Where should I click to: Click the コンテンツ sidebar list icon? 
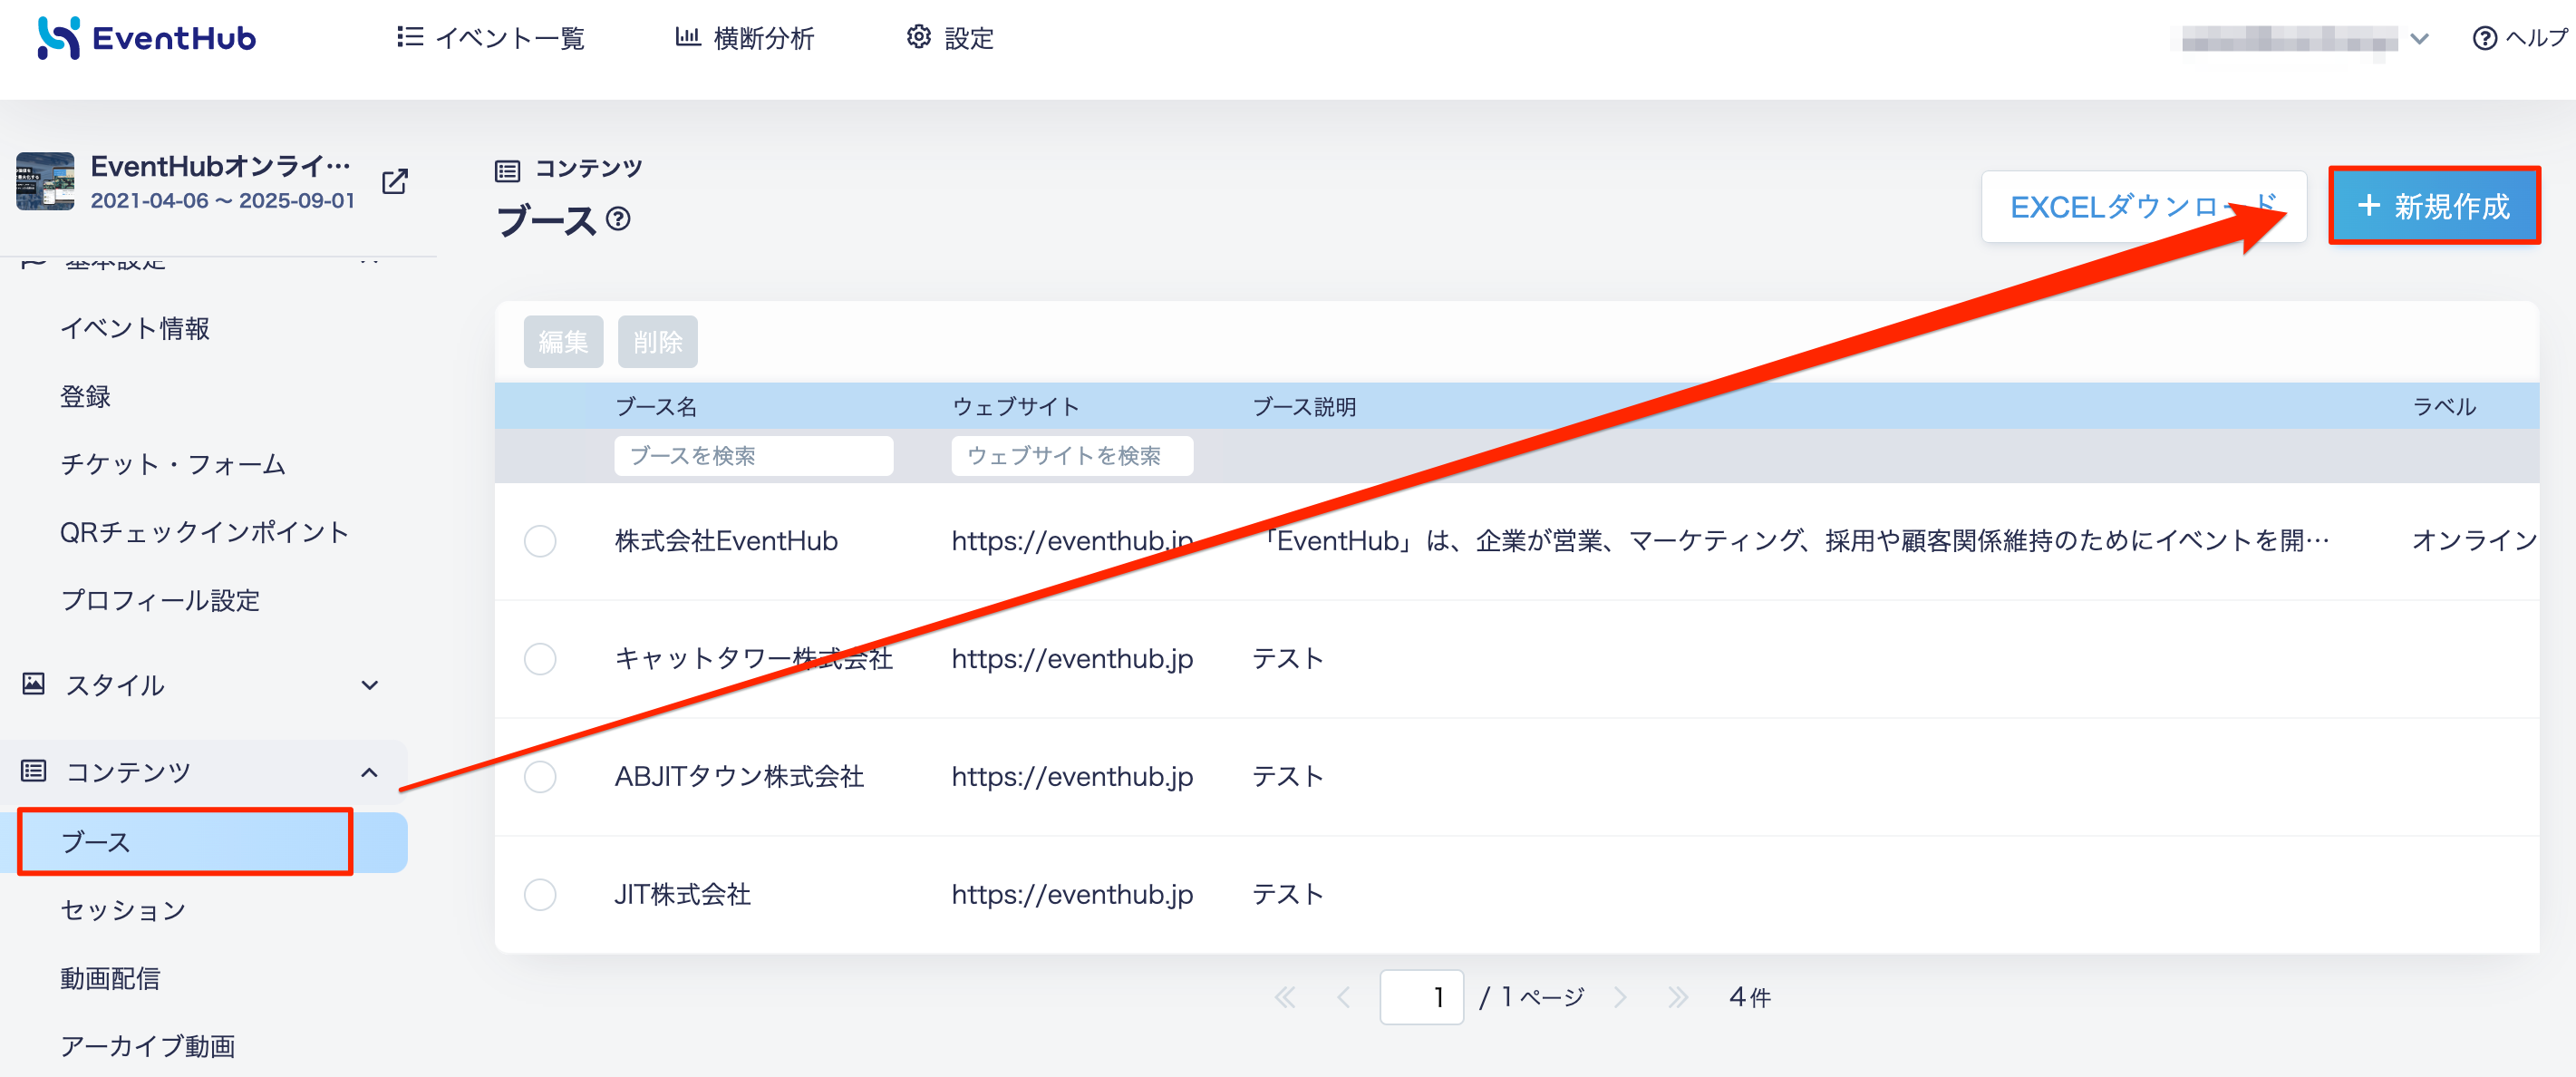click(x=33, y=771)
